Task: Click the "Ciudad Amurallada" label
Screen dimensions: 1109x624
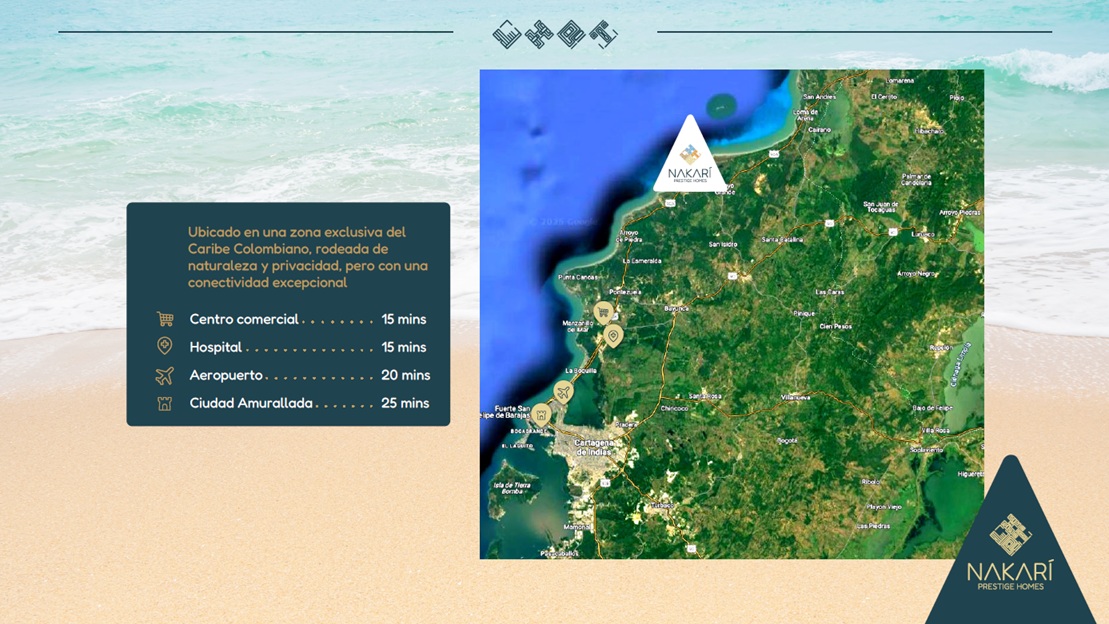Action: [251, 403]
